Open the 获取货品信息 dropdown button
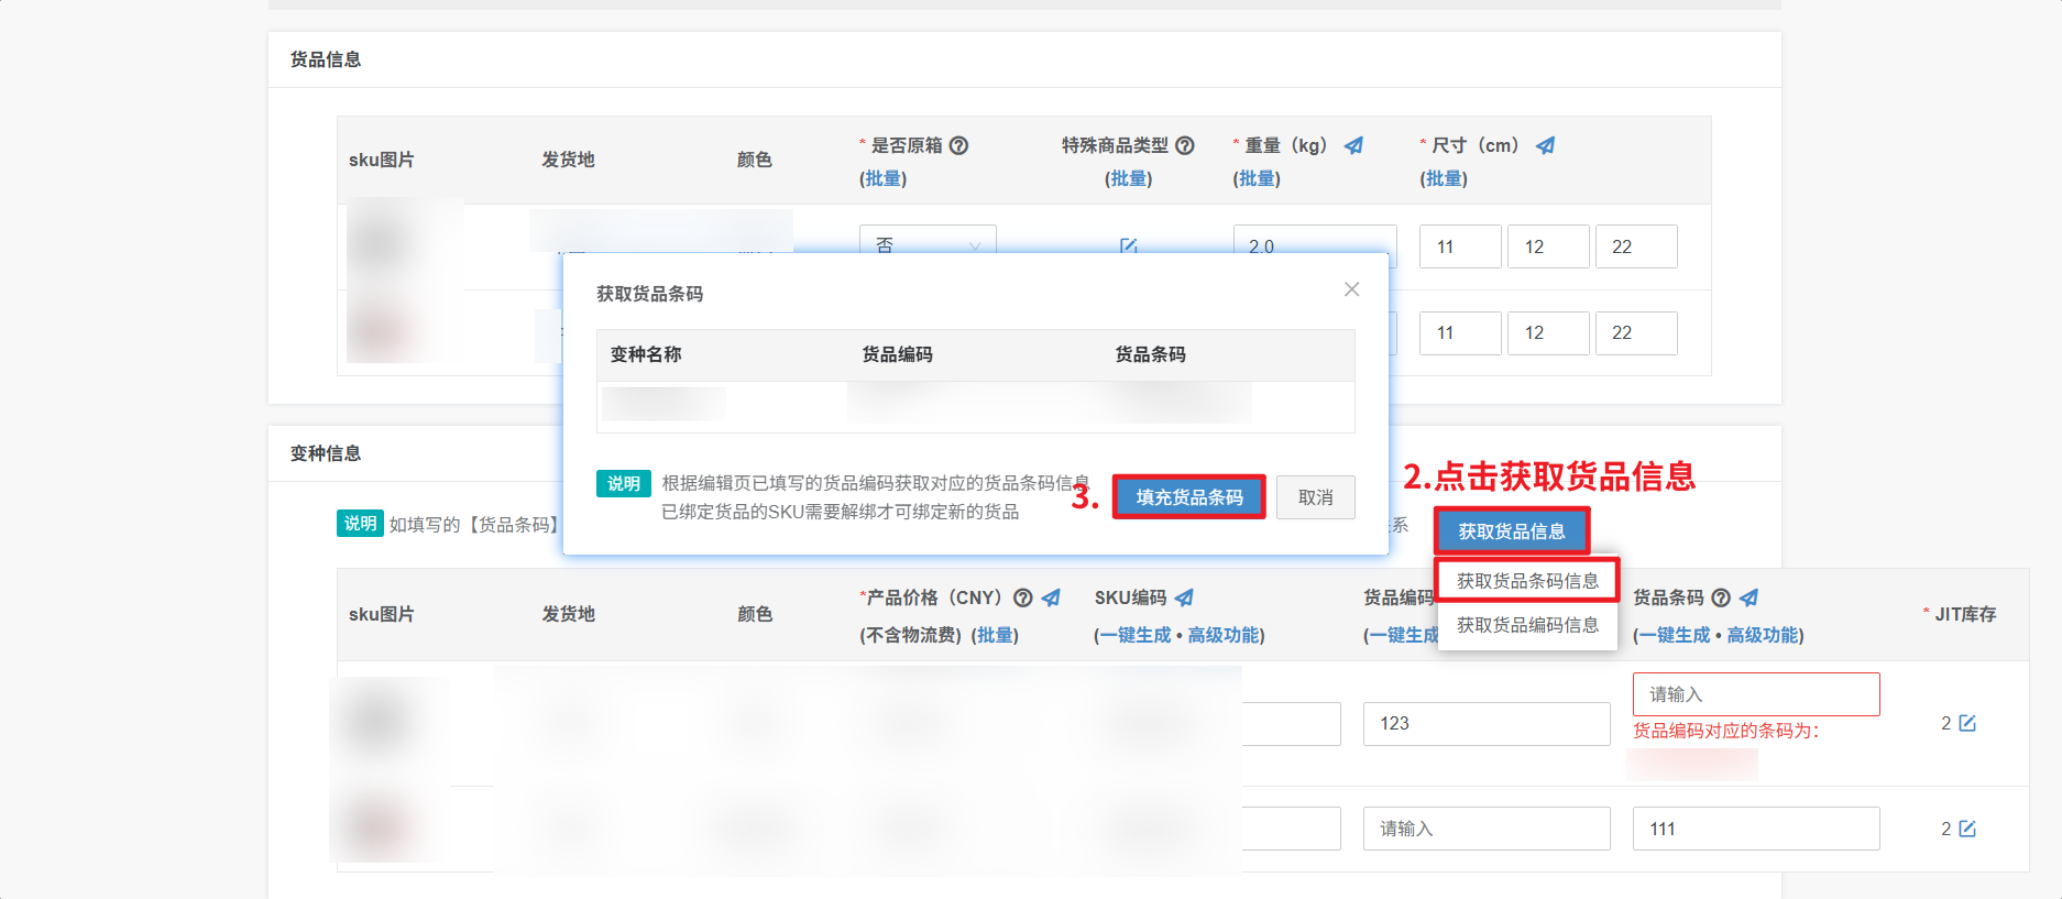 click(1511, 531)
